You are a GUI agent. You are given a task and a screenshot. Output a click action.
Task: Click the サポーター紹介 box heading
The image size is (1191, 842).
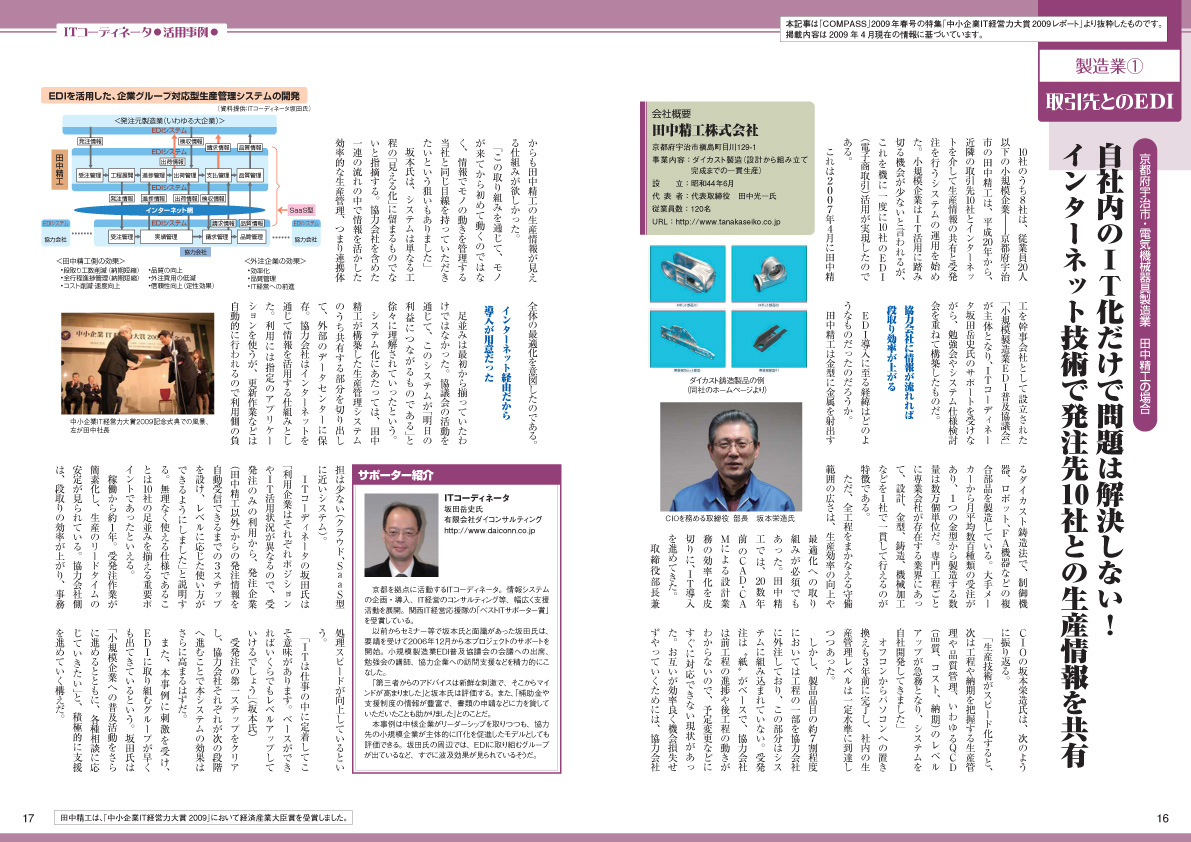coord(396,475)
